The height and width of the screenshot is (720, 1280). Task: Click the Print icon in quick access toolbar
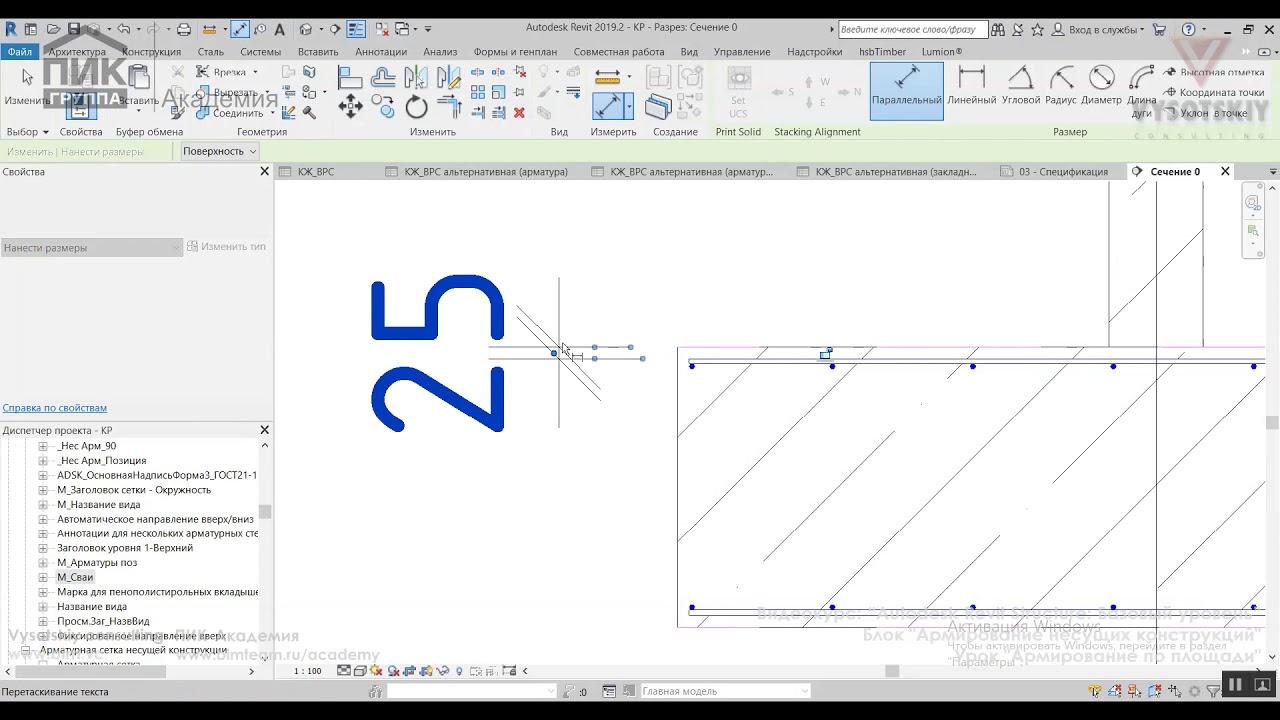(183, 29)
